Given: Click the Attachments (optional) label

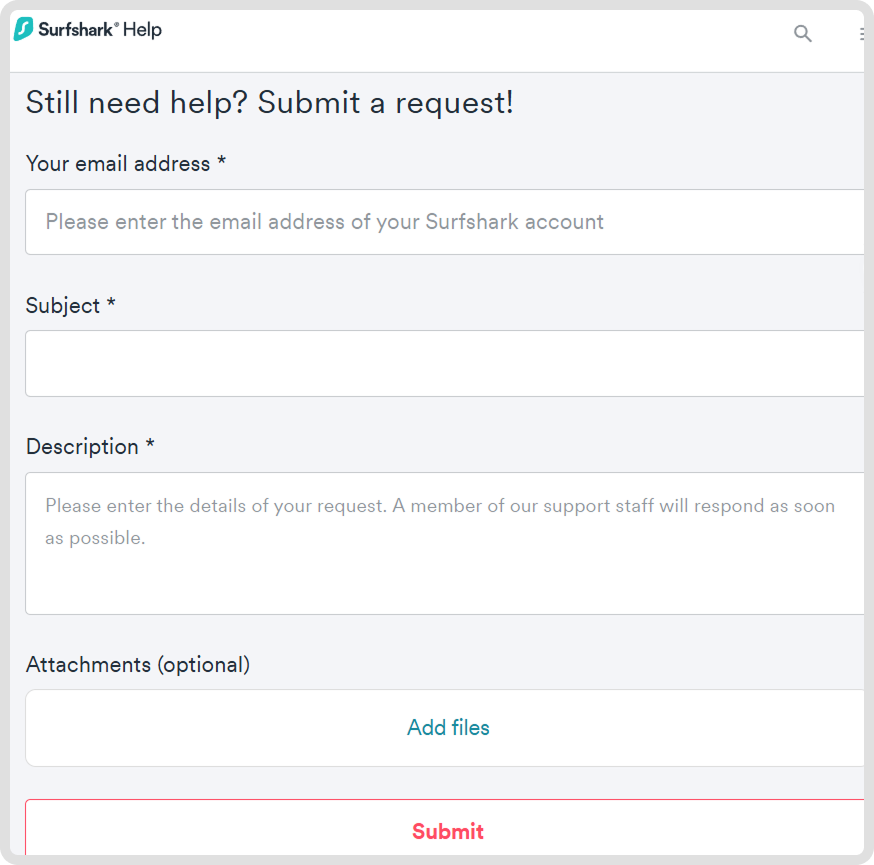Looking at the screenshot, I should pyautogui.click(x=138, y=665).
